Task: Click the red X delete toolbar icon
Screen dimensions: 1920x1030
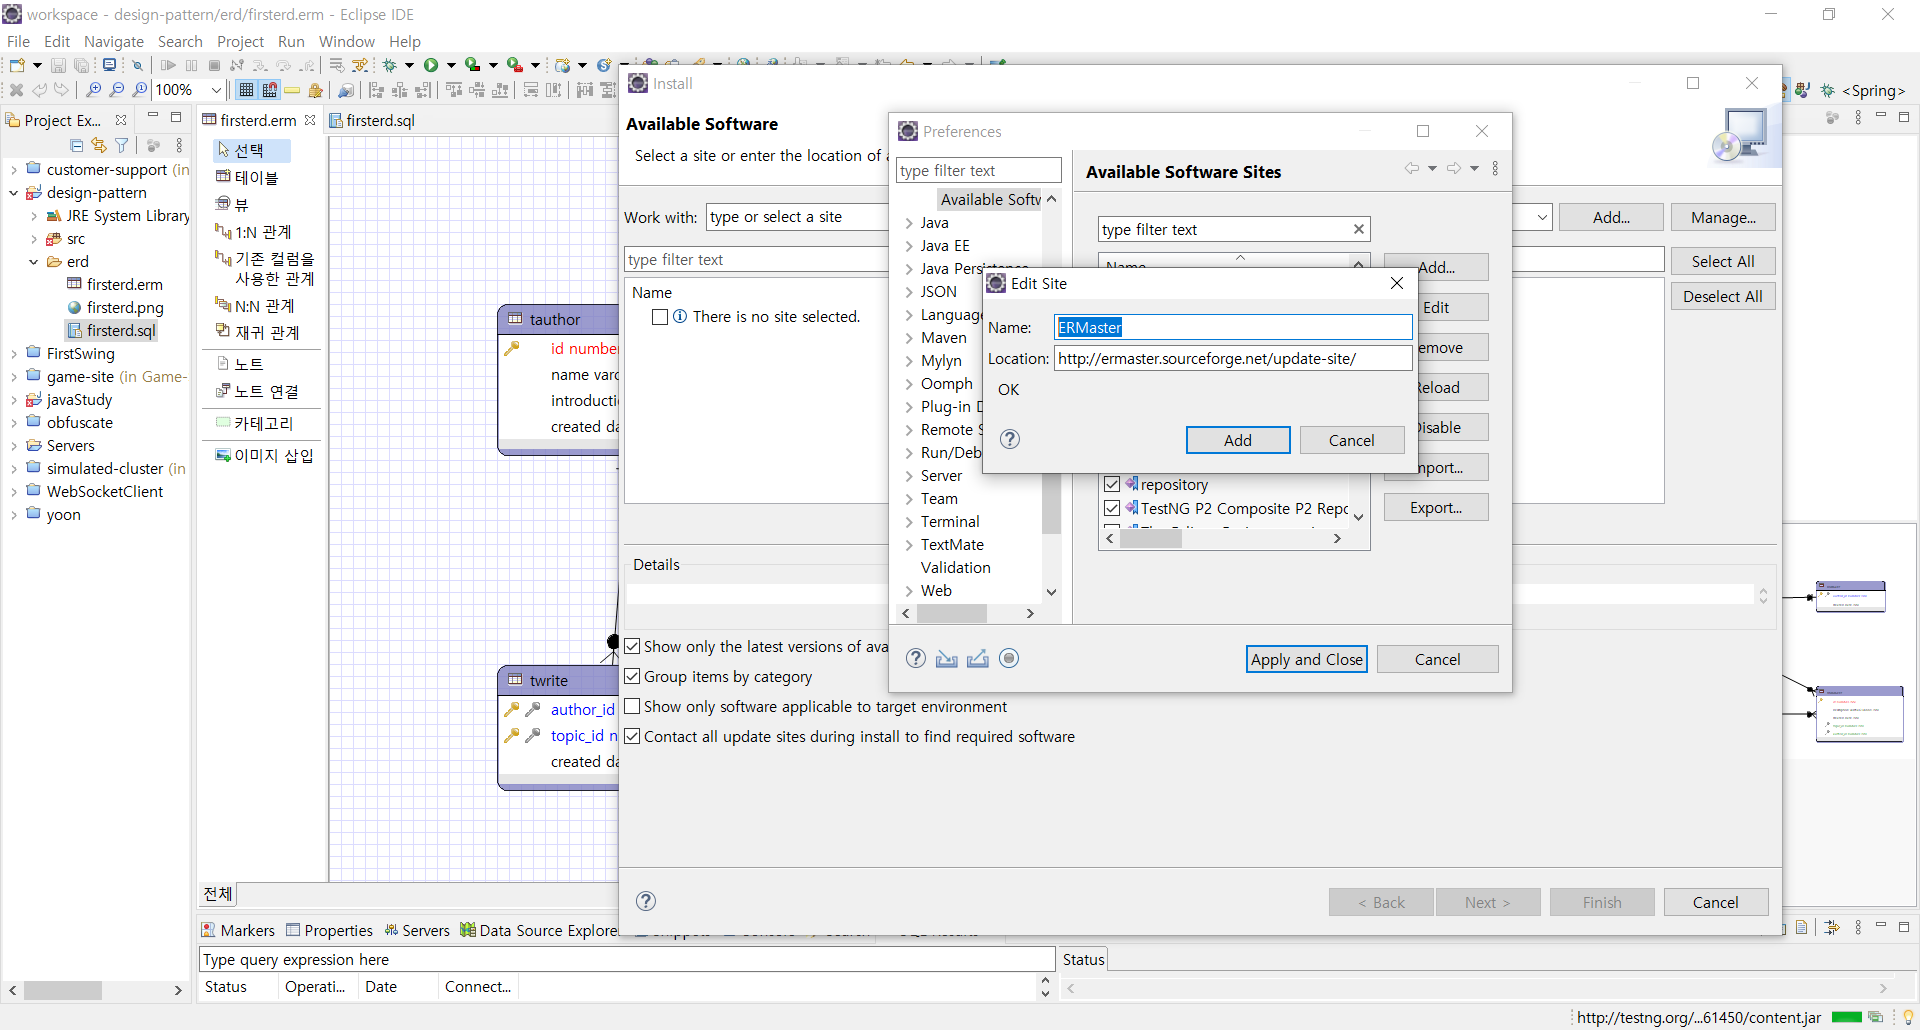Action: [16, 90]
